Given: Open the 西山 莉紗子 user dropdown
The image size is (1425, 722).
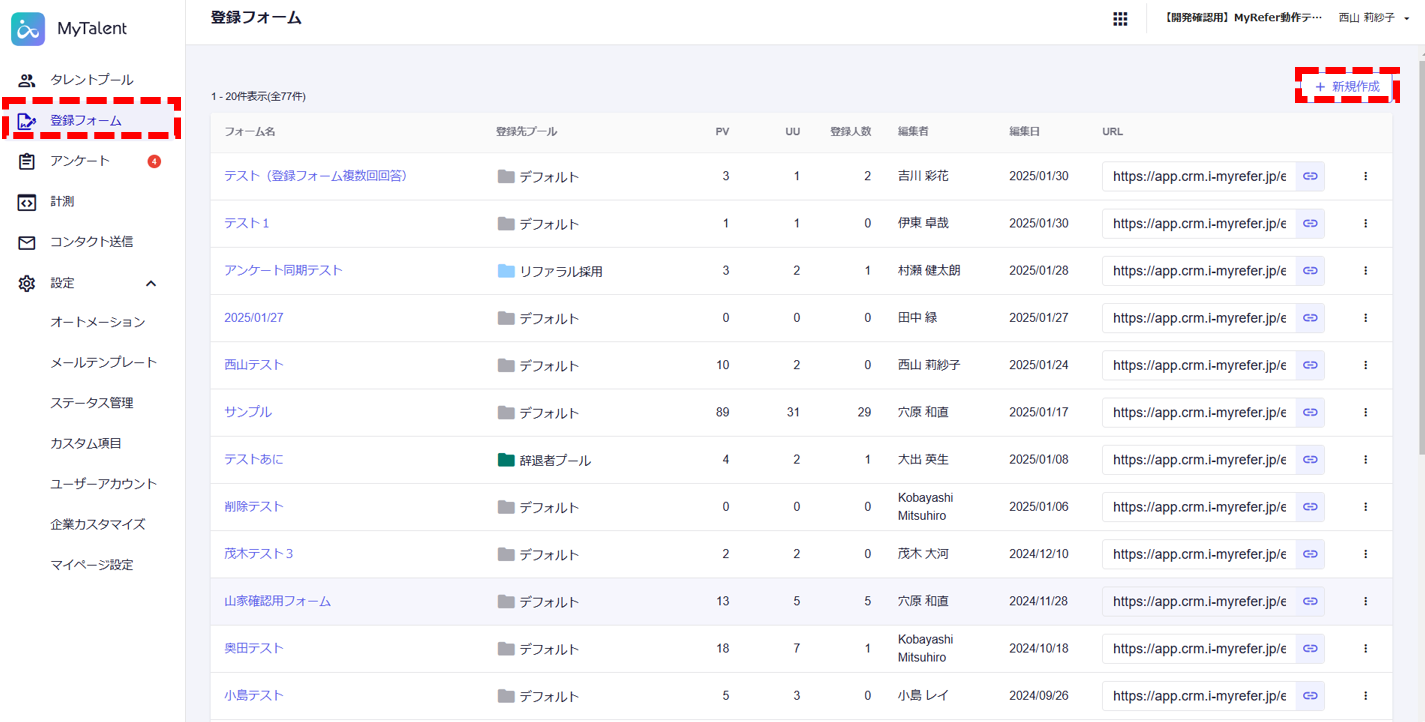Looking at the screenshot, I should click(1373, 18).
